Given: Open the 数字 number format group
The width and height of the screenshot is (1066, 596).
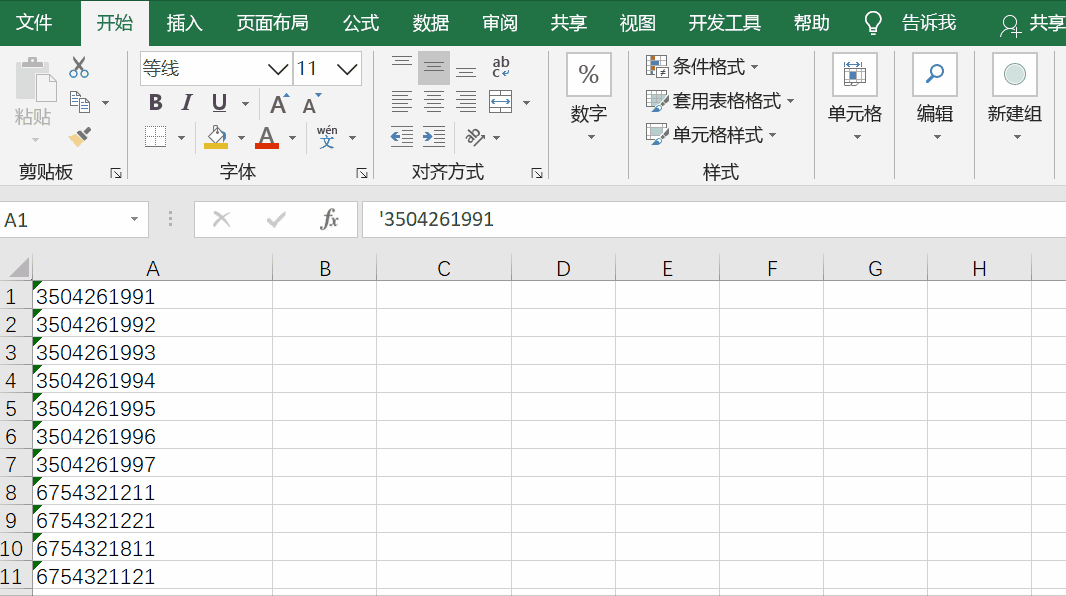Looking at the screenshot, I should point(589,97).
